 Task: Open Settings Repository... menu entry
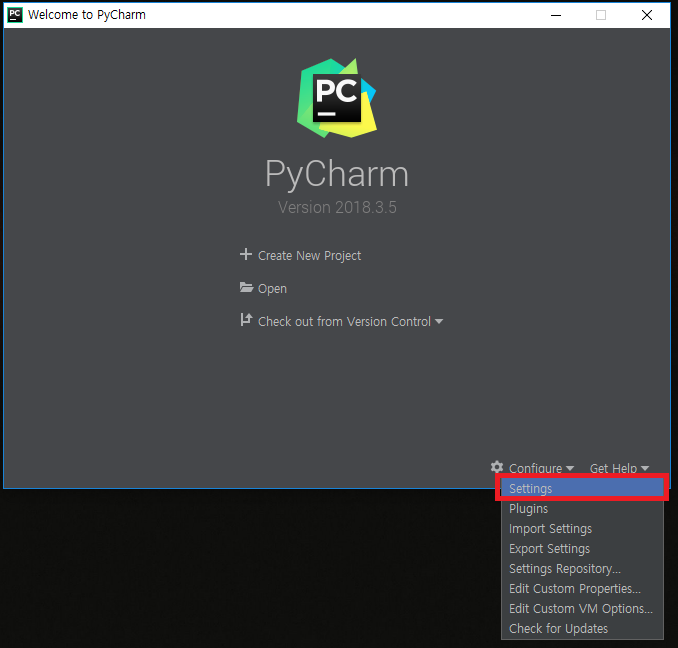(582, 568)
